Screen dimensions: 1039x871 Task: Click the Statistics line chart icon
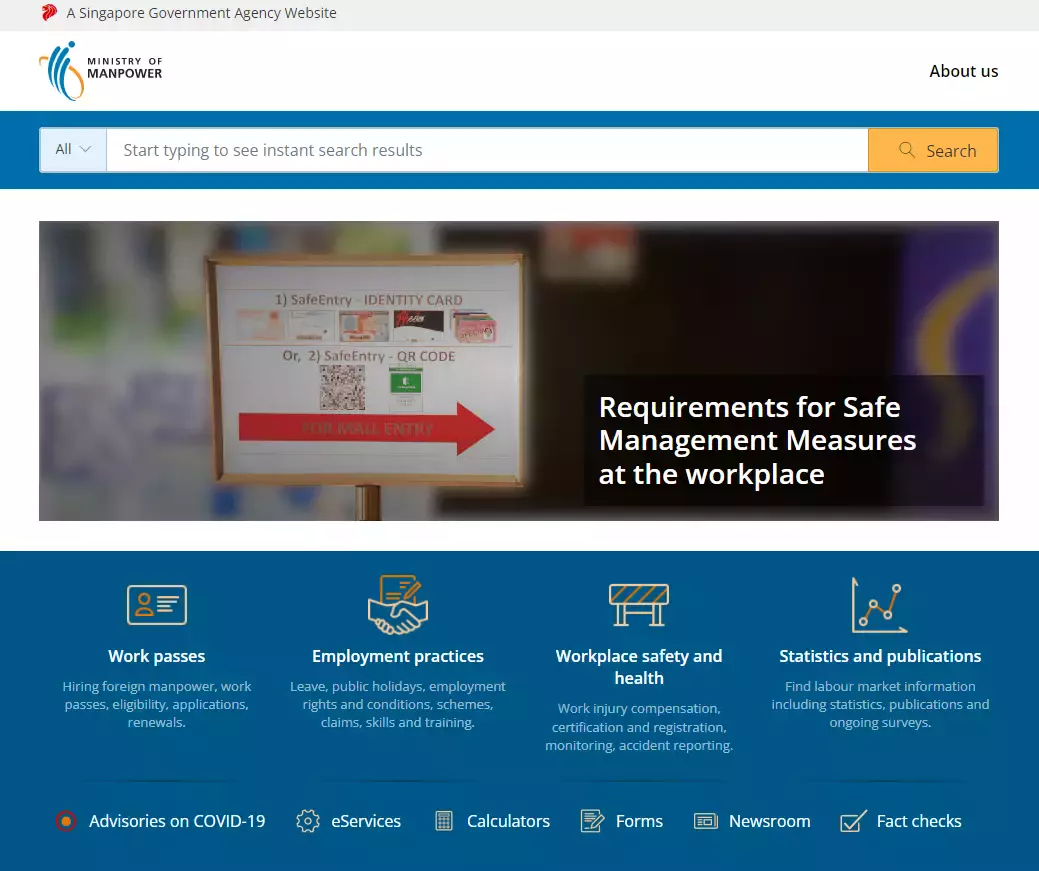pyautogui.click(x=879, y=605)
